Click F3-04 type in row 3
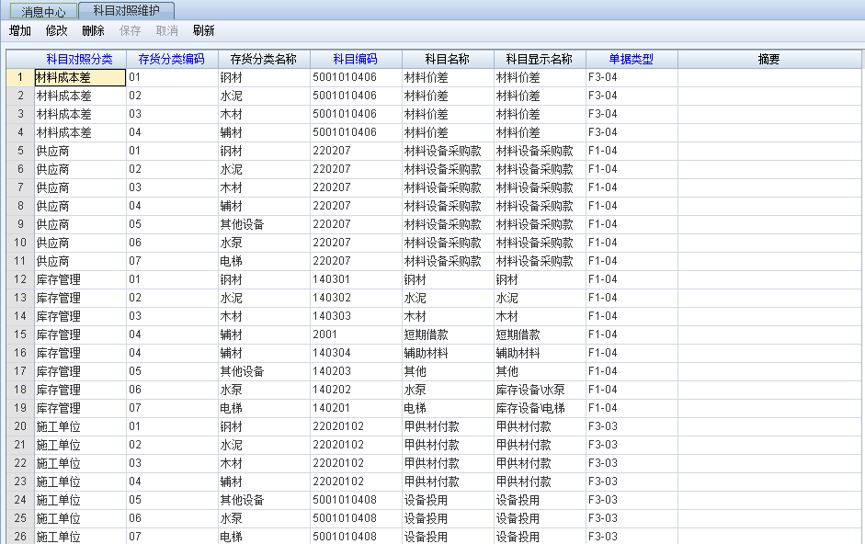Image resolution: width=865 pixels, height=544 pixels. click(x=631, y=114)
